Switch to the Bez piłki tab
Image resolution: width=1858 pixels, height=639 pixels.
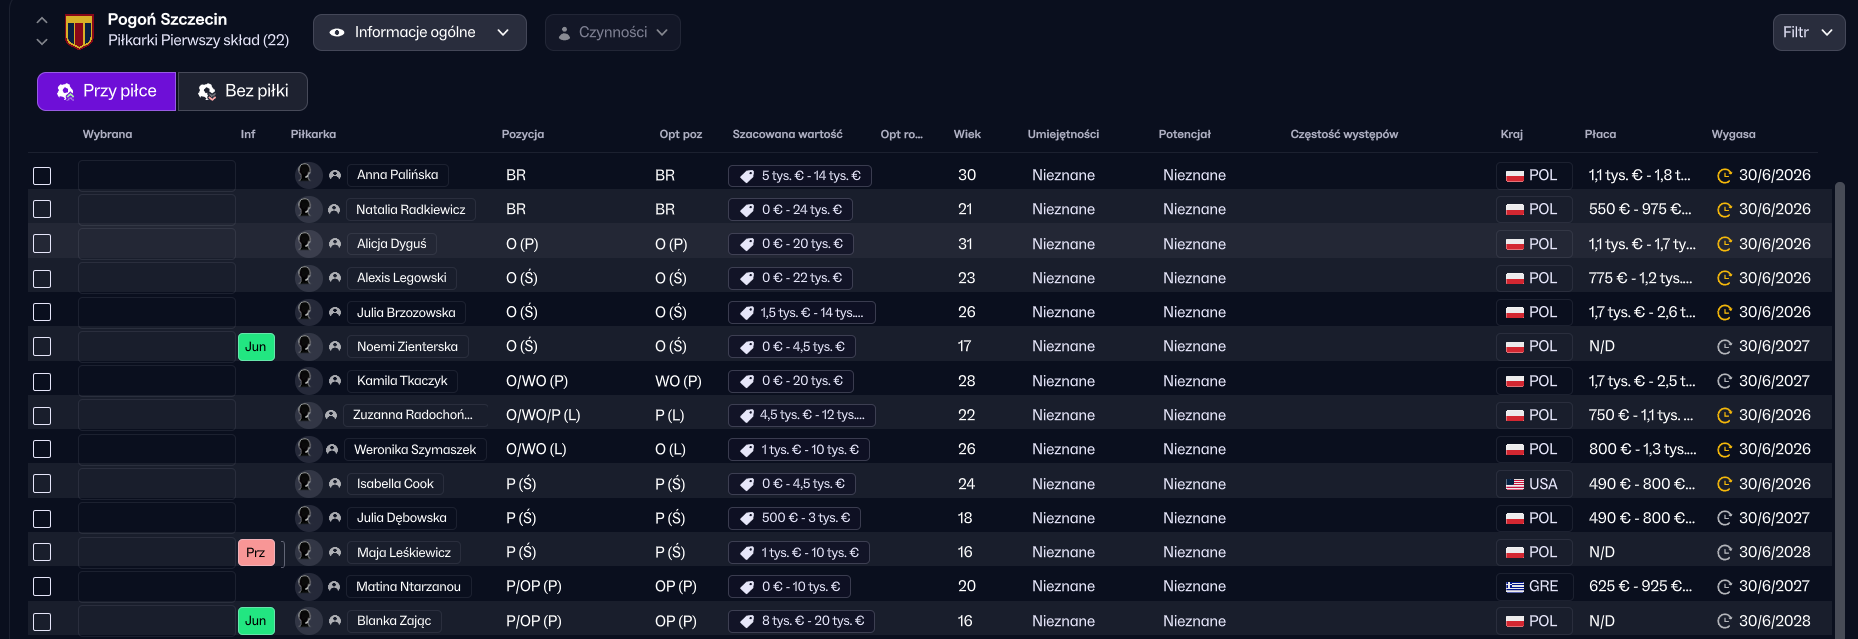click(243, 91)
